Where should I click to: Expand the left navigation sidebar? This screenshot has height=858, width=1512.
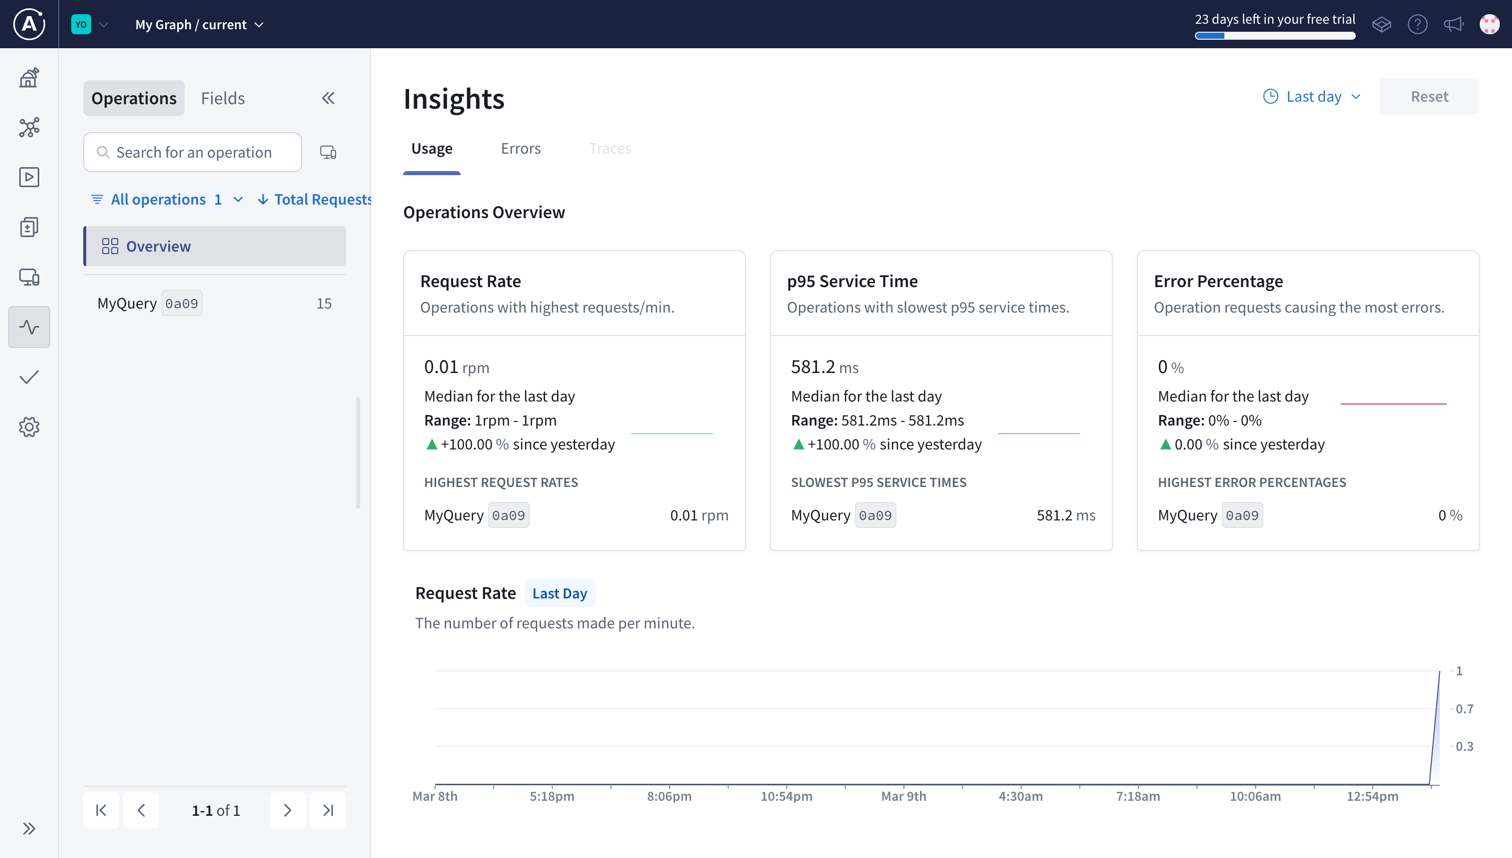coord(29,828)
